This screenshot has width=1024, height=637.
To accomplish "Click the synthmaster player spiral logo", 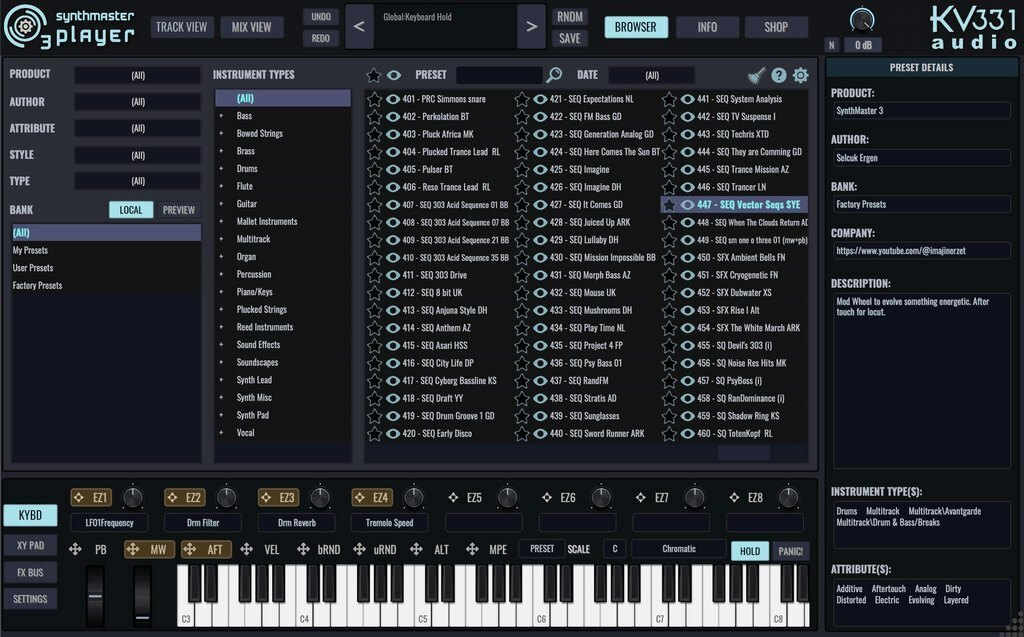I will click(x=28, y=25).
